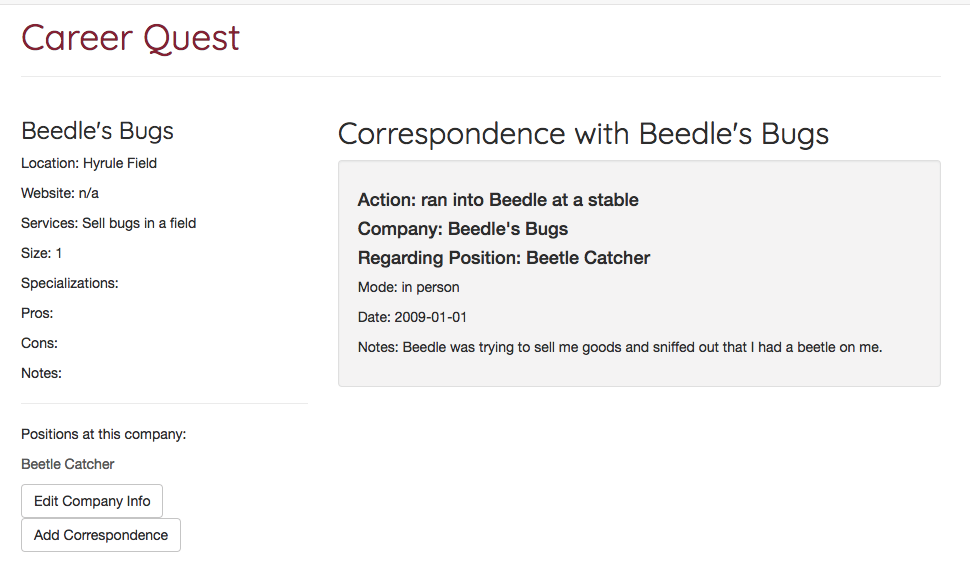Select the Location: Hyrule Field line
This screenshot has width=970, height=587.
(x=89, y=163)
